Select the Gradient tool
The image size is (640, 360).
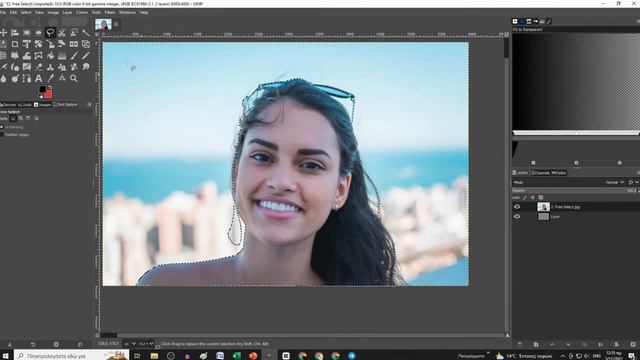[62, 55]
